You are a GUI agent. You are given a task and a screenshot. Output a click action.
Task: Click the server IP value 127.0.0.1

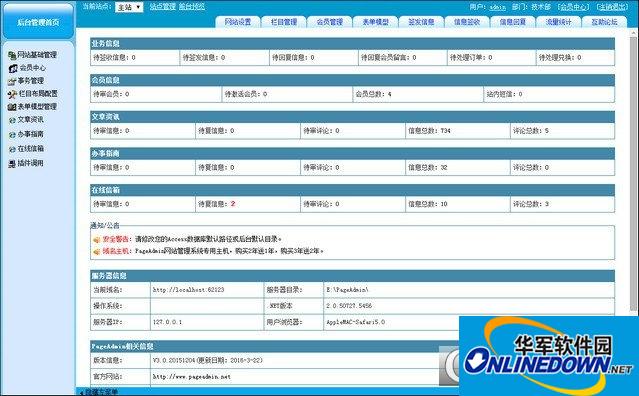point(167,322)
